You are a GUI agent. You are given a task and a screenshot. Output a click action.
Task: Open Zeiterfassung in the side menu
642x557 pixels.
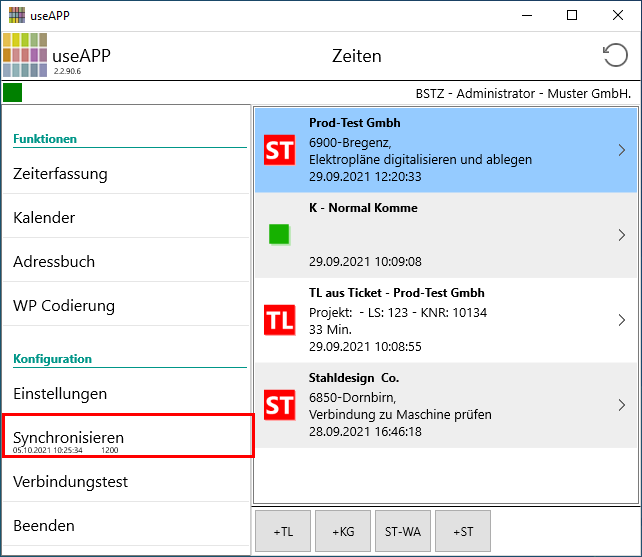(126, 174)
